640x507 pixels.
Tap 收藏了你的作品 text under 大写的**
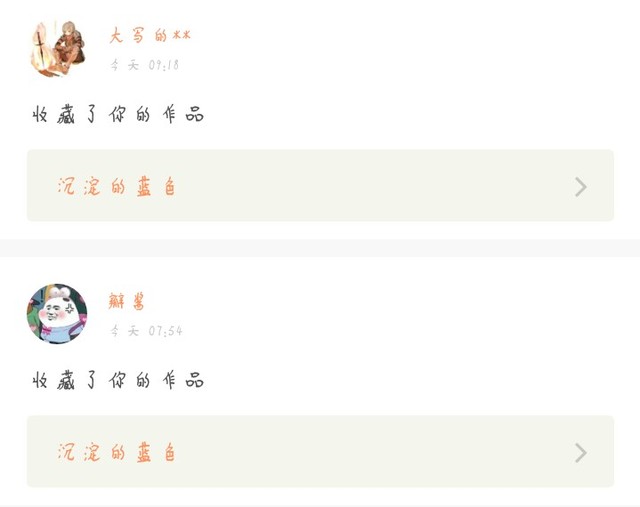pyautogui.click(x=118, y=114)
